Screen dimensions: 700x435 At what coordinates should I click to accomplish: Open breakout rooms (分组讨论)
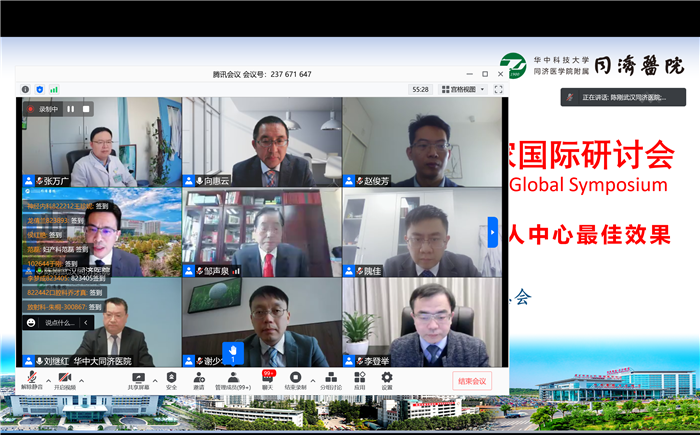coord(330,377)
